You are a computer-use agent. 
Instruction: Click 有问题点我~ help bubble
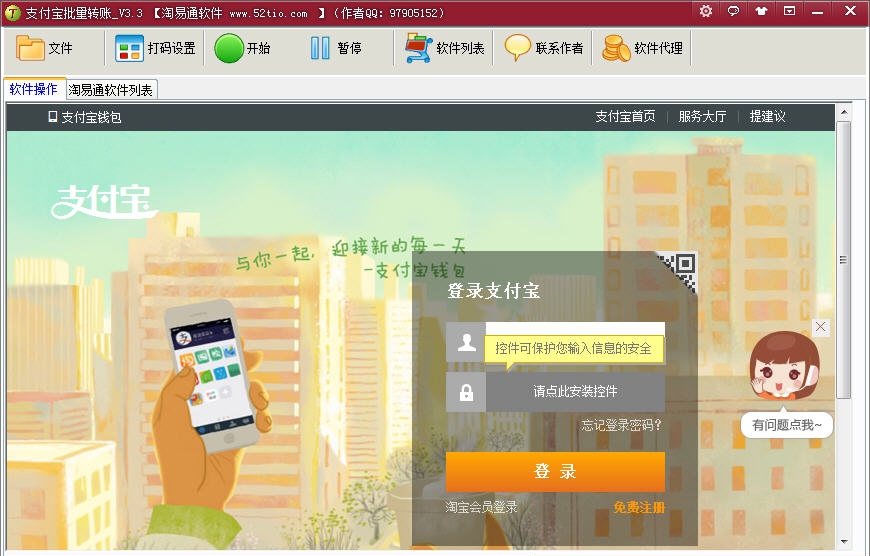[787, 425]
